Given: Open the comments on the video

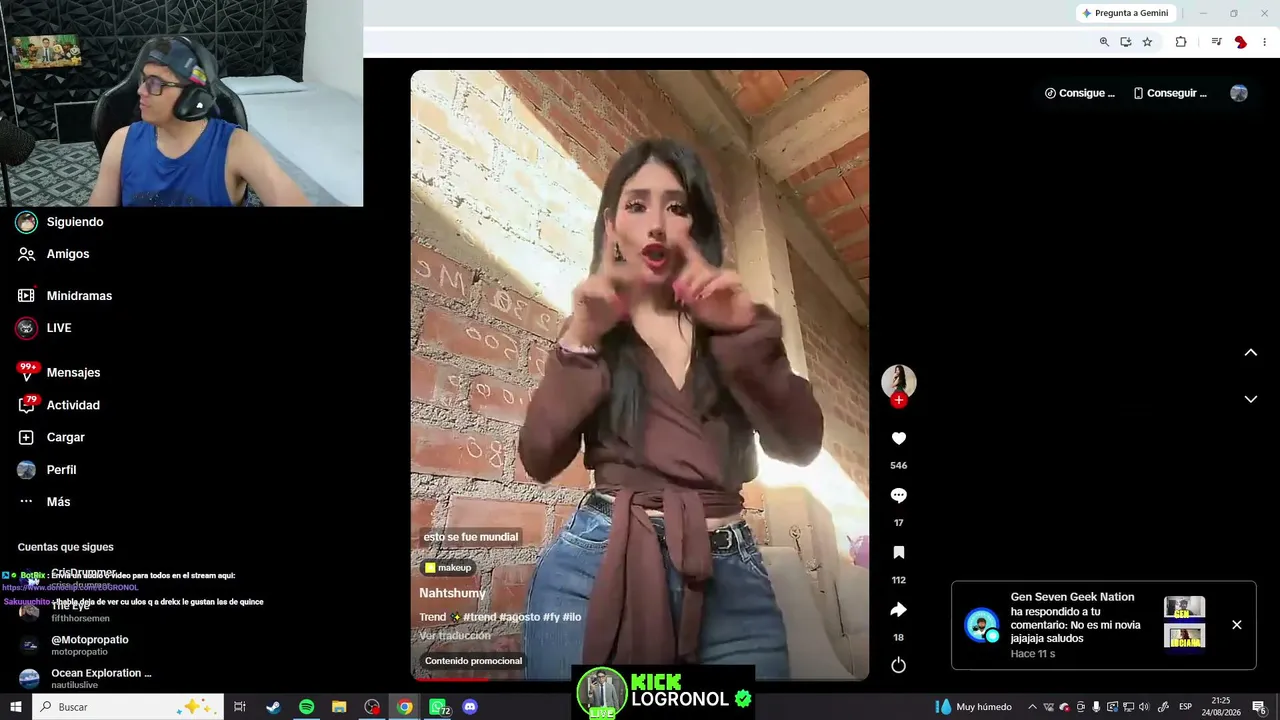Looking at the screenshot, I should [898, 495].
